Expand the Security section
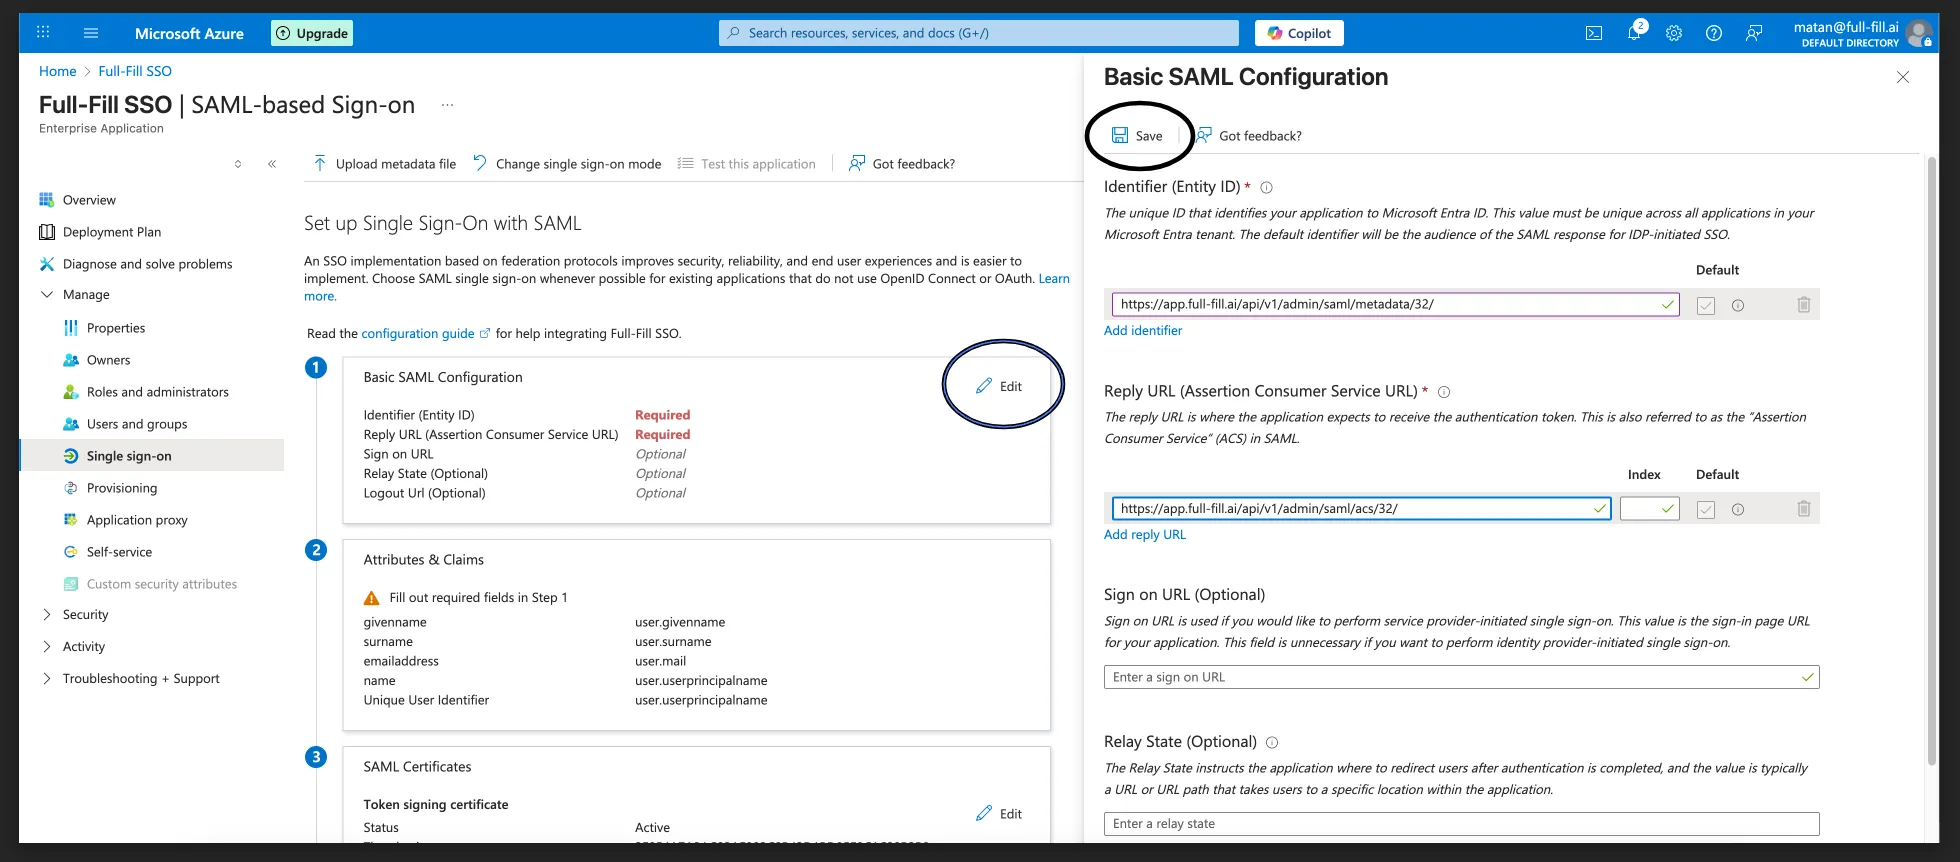Viewport: 1960px width, 862px height. point(47,614)
